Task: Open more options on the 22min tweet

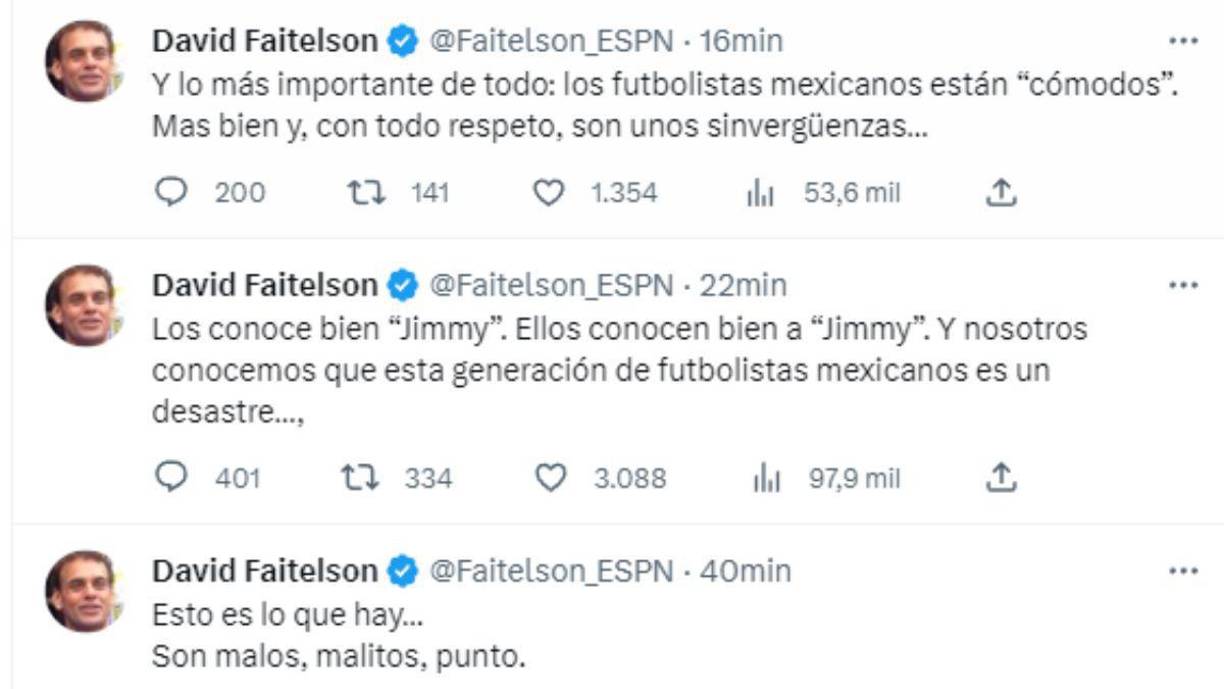Action: point(1185,285)
